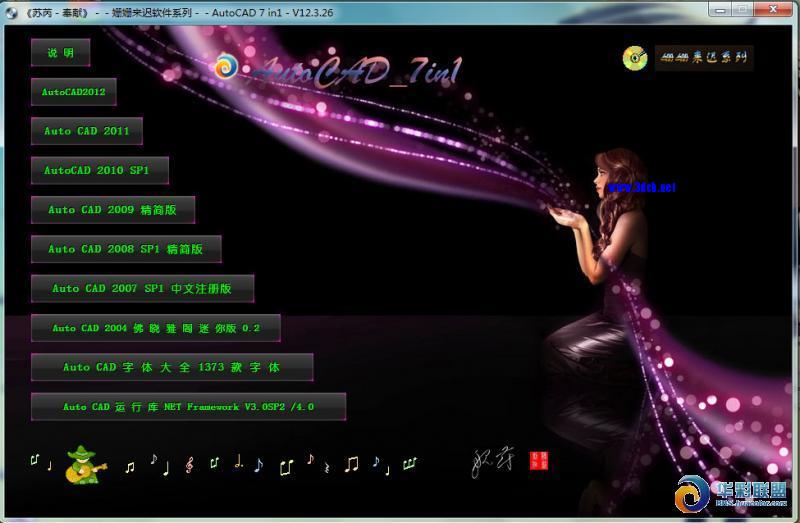
Task: Open the 华彩联盟 logo in corner
Action: click(731, 493)
